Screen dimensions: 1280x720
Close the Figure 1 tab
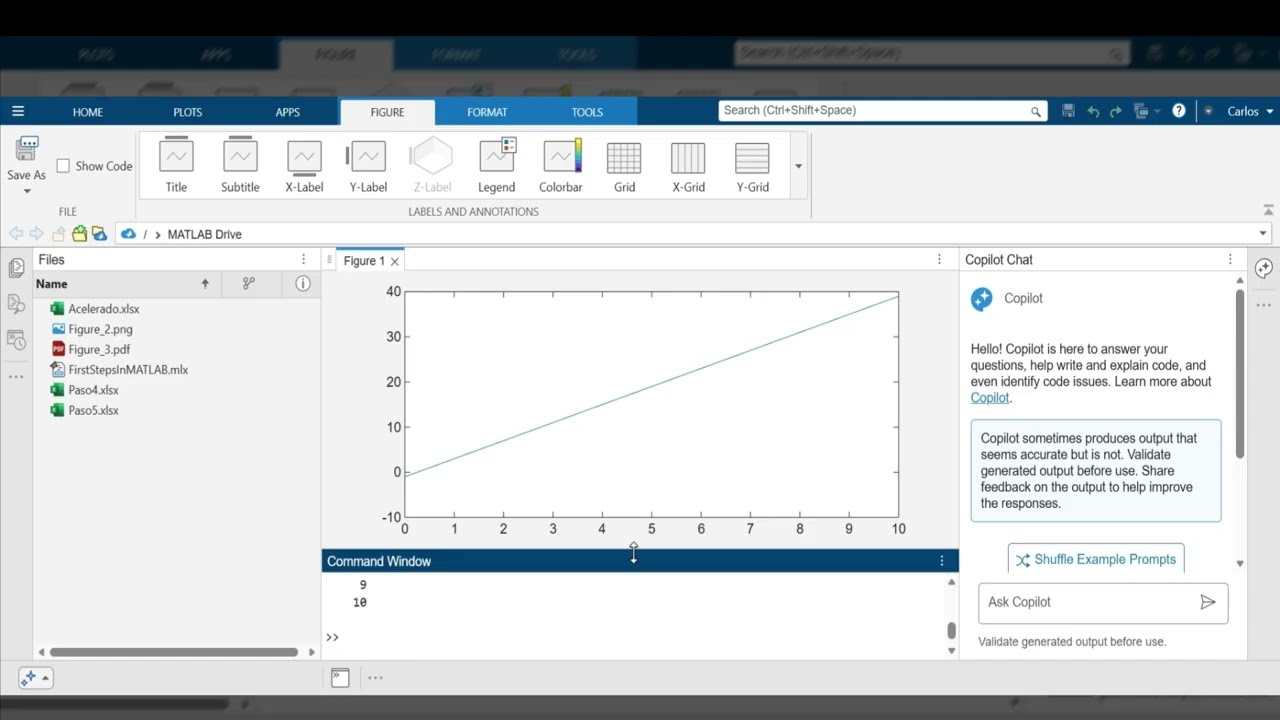point(394,261)
